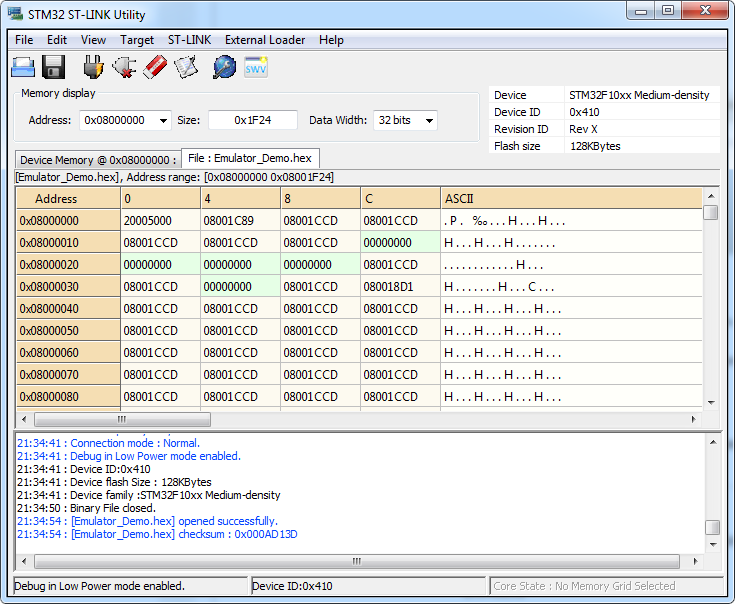Expand the Address dropdown arrow
The width and height of the screenshot is (735, 604).
[x=163, y=120]
